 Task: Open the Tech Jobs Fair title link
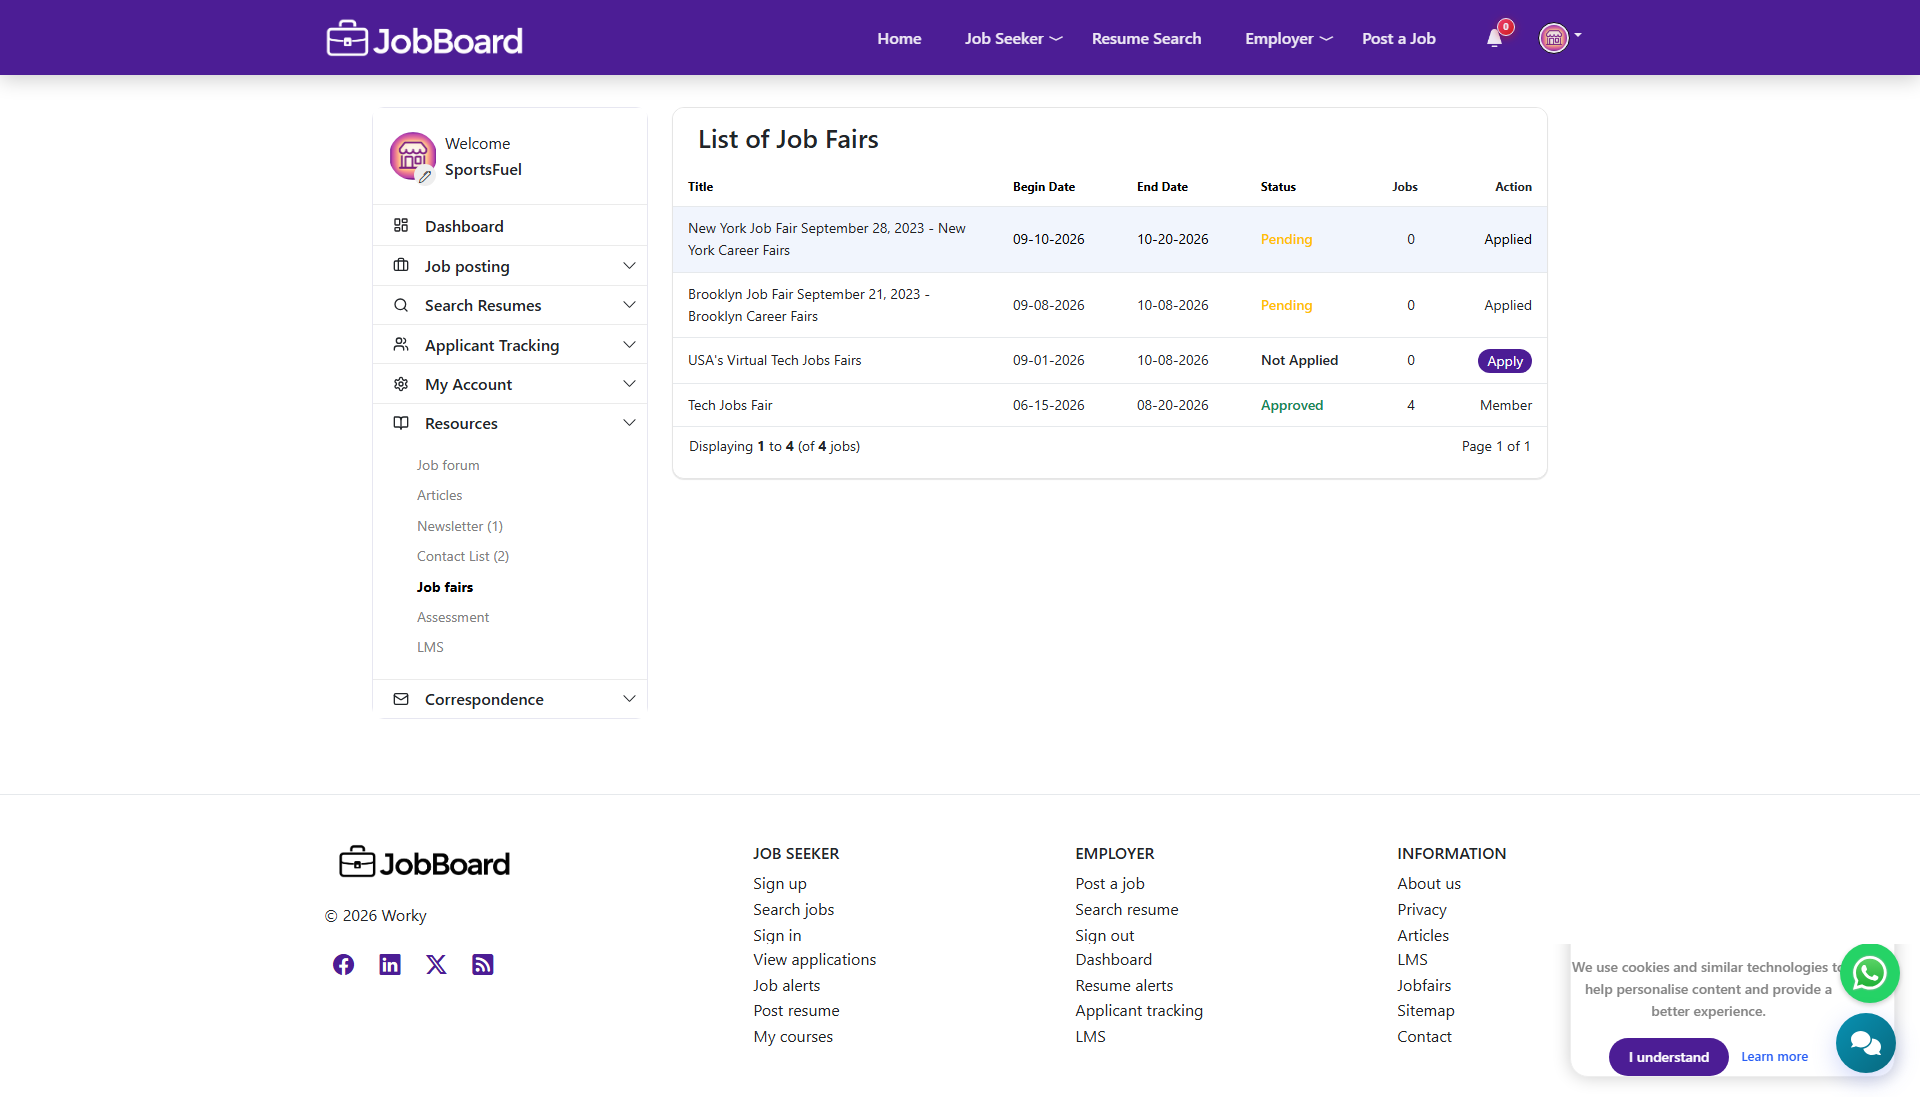click(730, 405)
